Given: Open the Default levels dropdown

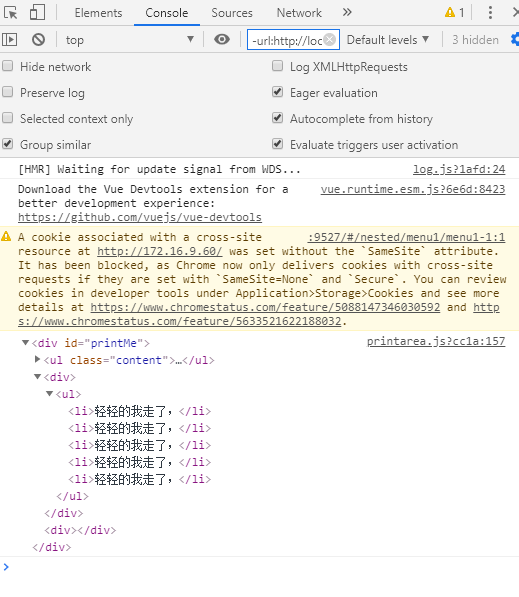Looking at the screenshot, I should [388, 40].
